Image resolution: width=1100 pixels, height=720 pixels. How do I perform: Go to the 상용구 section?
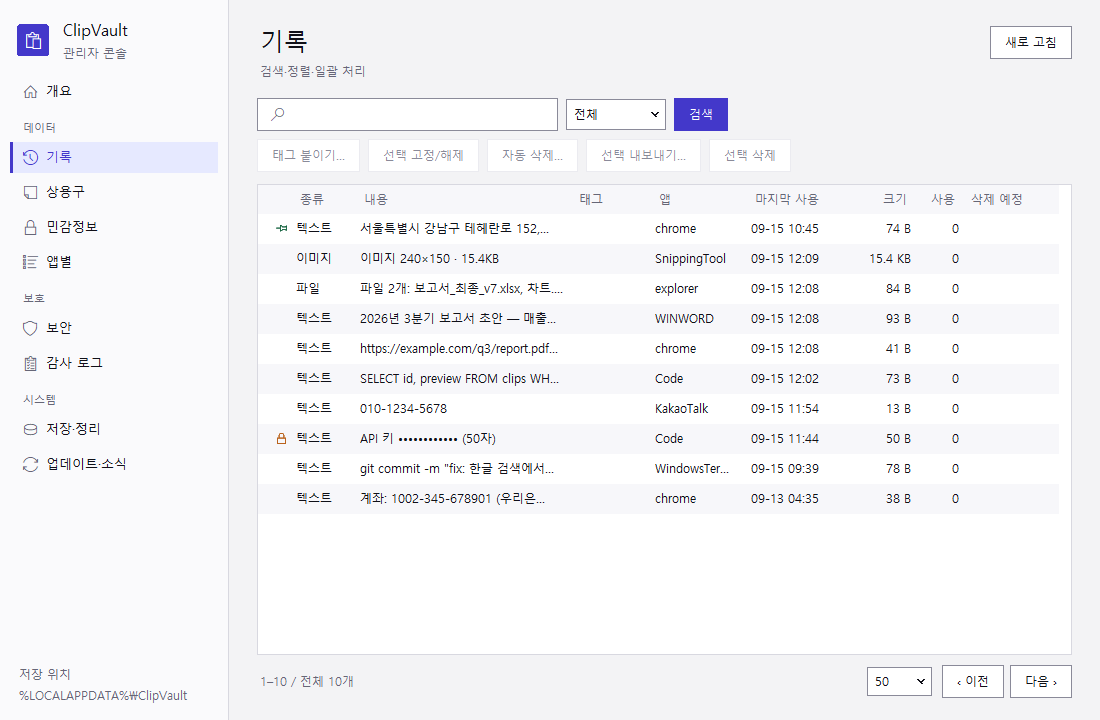coord(114,192)
